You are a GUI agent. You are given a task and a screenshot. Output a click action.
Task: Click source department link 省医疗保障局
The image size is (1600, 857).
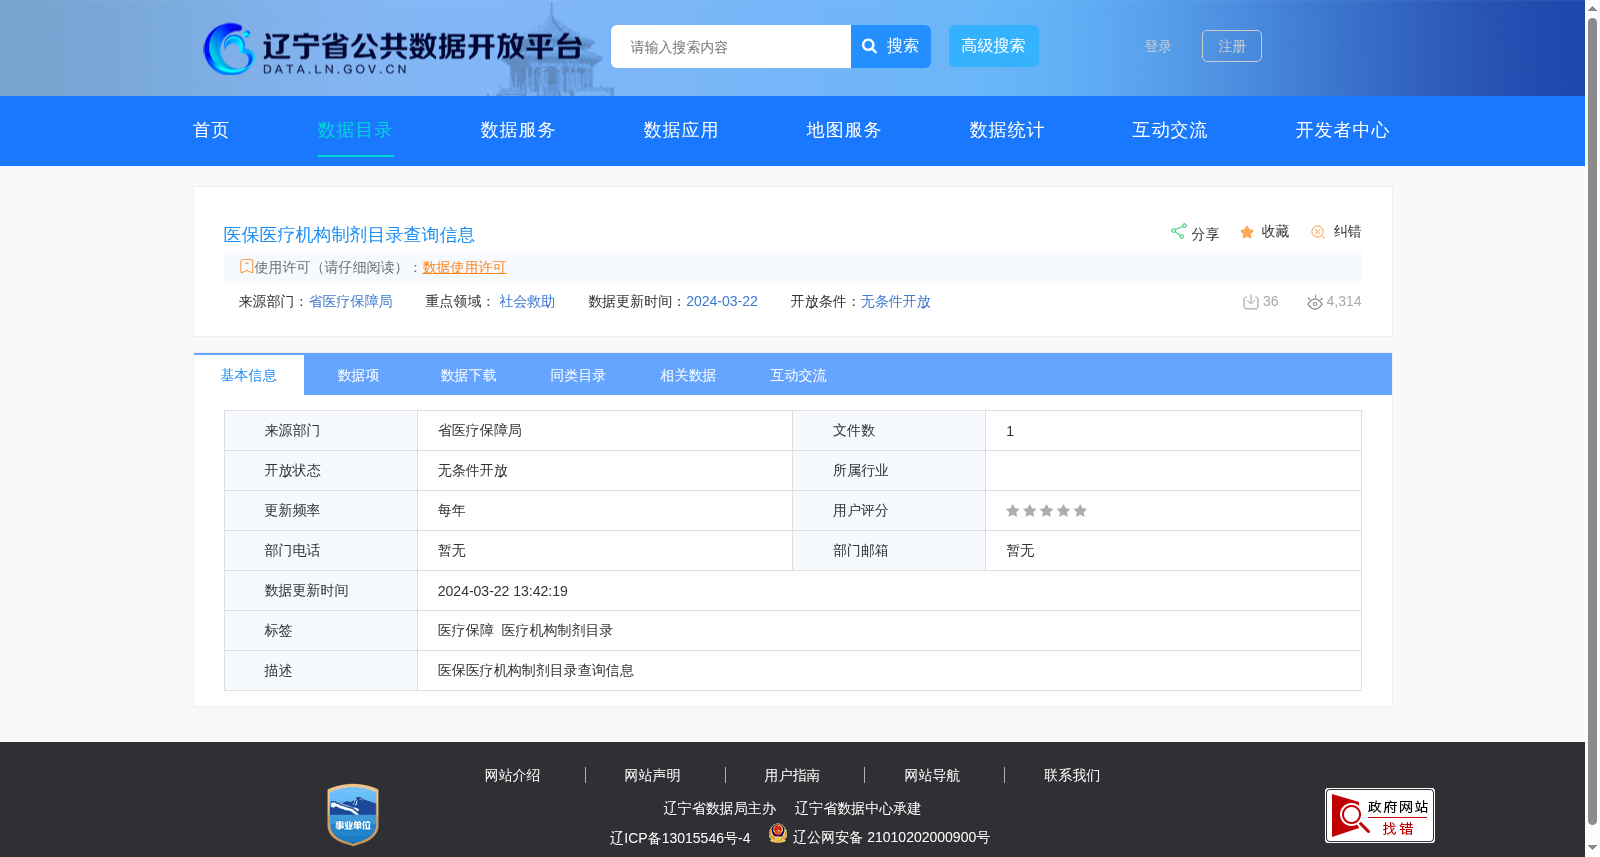coord(350,301)
